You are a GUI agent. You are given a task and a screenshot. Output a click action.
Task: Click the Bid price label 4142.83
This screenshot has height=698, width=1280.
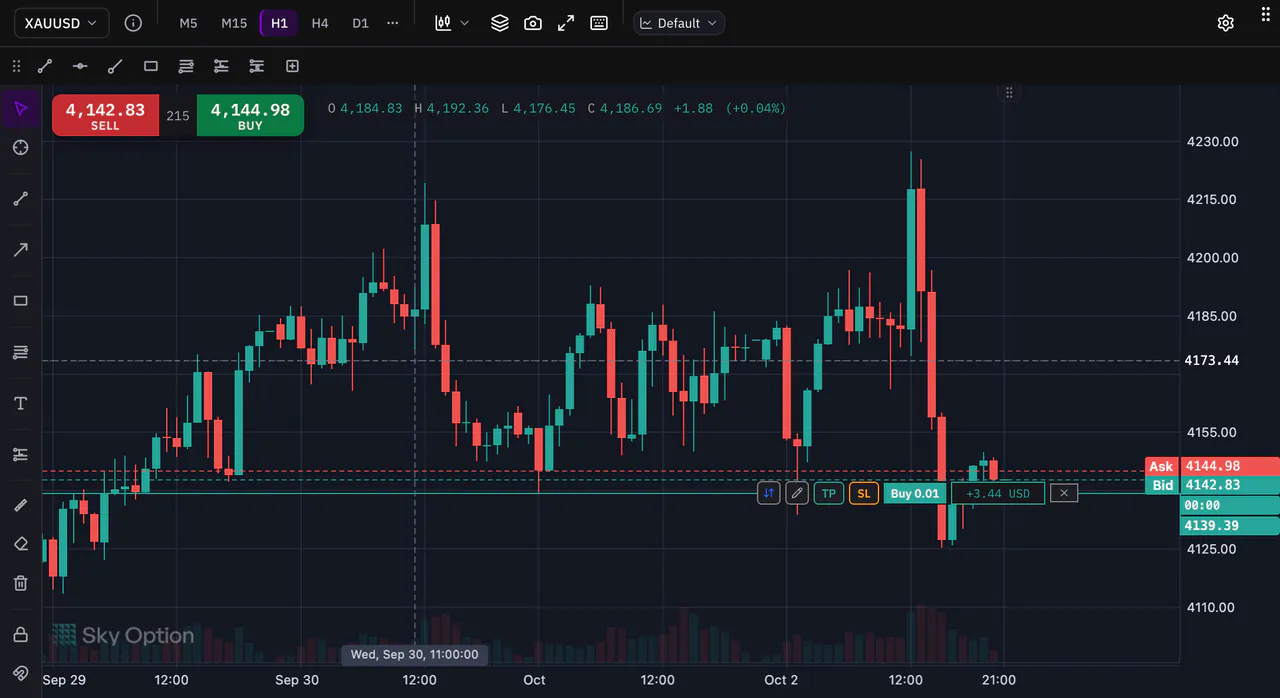(1211, 485)
